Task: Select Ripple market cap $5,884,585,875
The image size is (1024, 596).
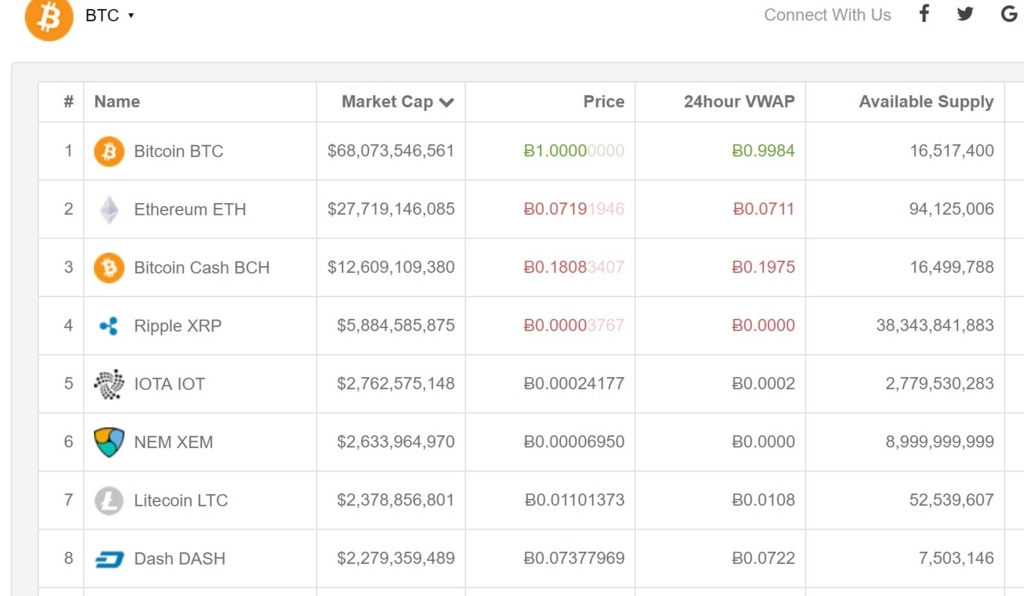Action: pos(396,325)
